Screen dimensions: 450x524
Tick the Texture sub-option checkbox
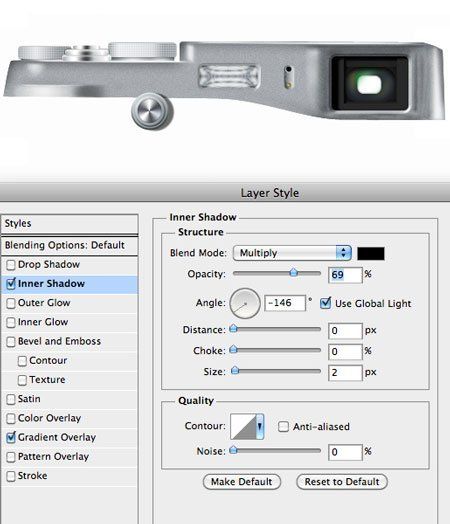coord(22,380)
